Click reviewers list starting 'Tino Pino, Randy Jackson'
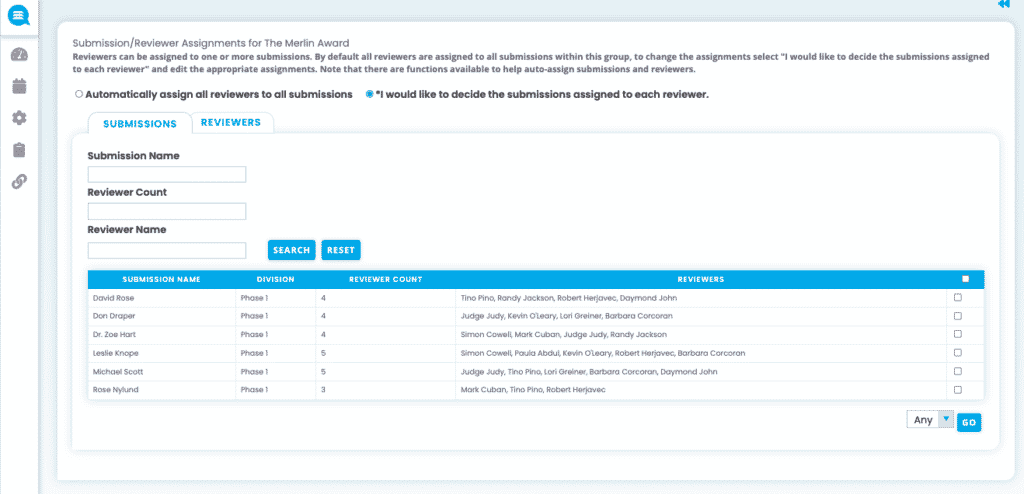The image size is (1024, 494). coord(569,298)
